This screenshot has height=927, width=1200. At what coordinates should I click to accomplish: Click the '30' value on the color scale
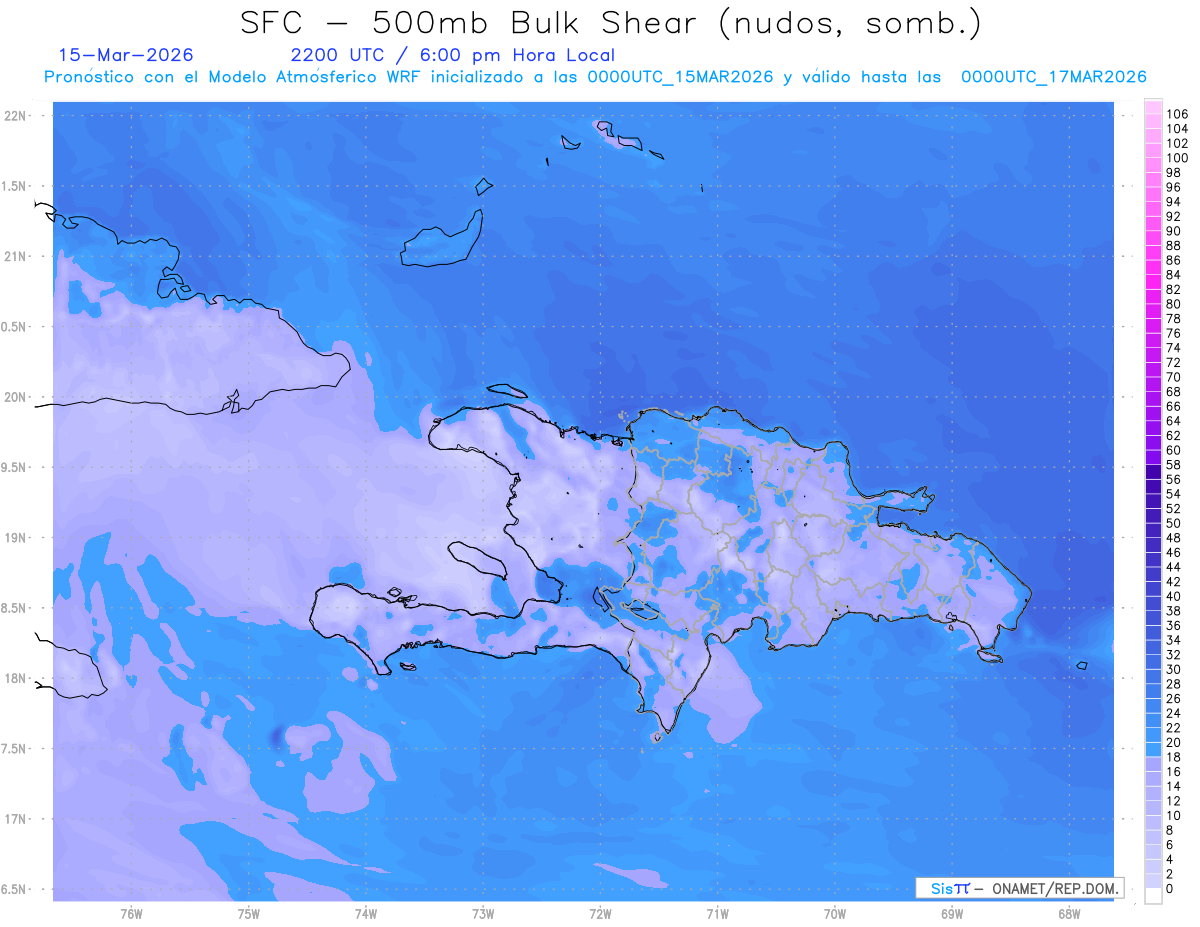(1174, 669)
